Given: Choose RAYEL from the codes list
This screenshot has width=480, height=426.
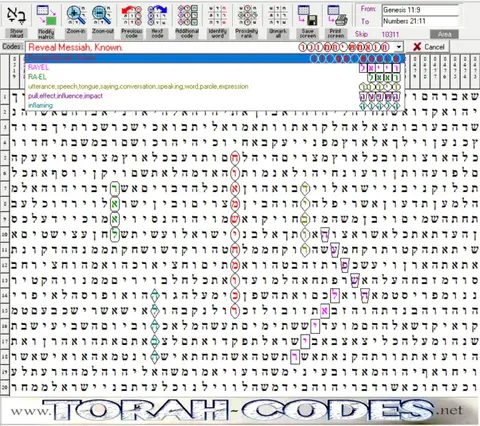Looking at the screenshot, I should (215, 68).
